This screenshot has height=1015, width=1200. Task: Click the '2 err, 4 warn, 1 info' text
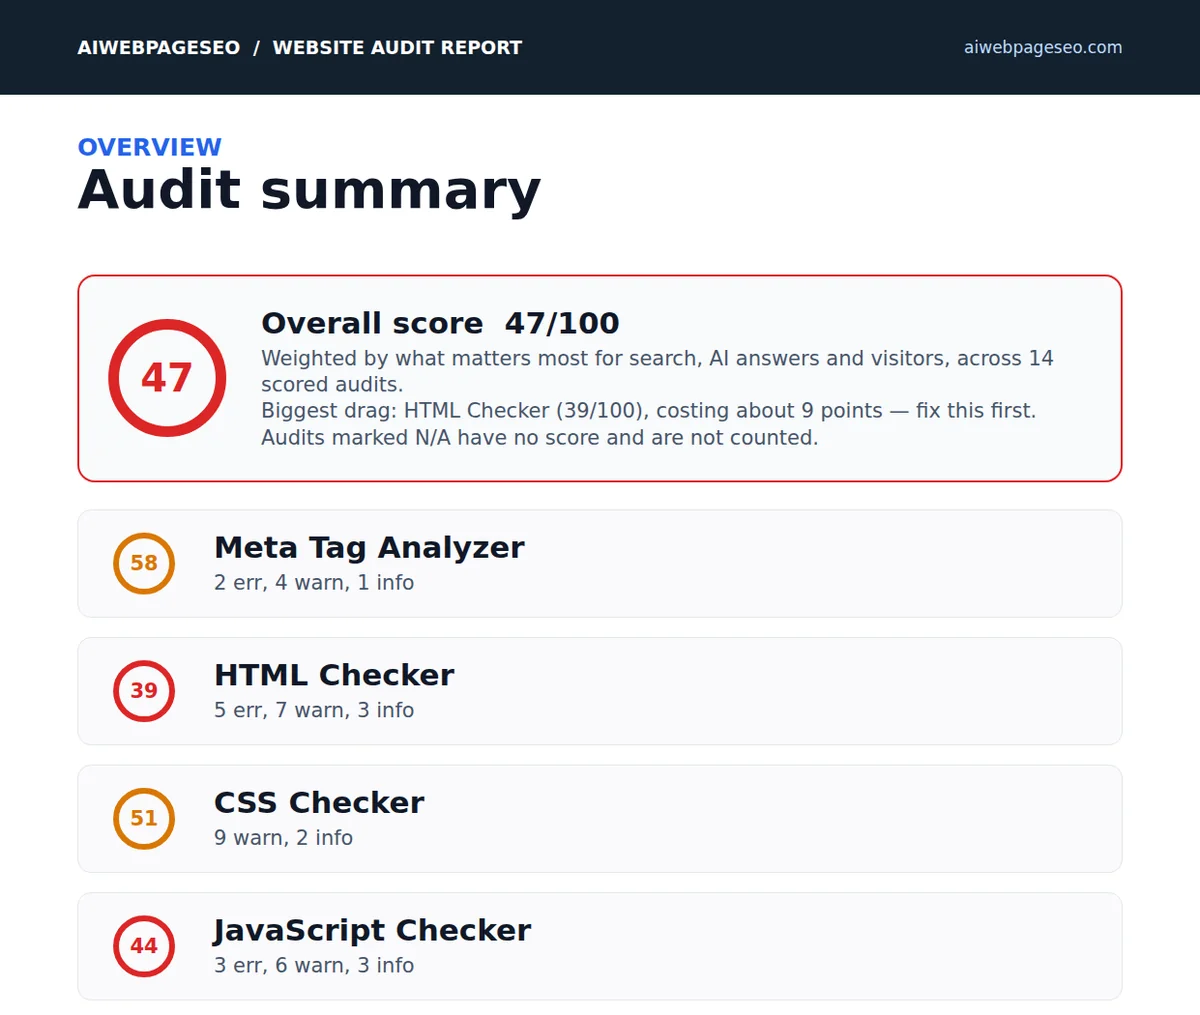click(x=314, y=583)
